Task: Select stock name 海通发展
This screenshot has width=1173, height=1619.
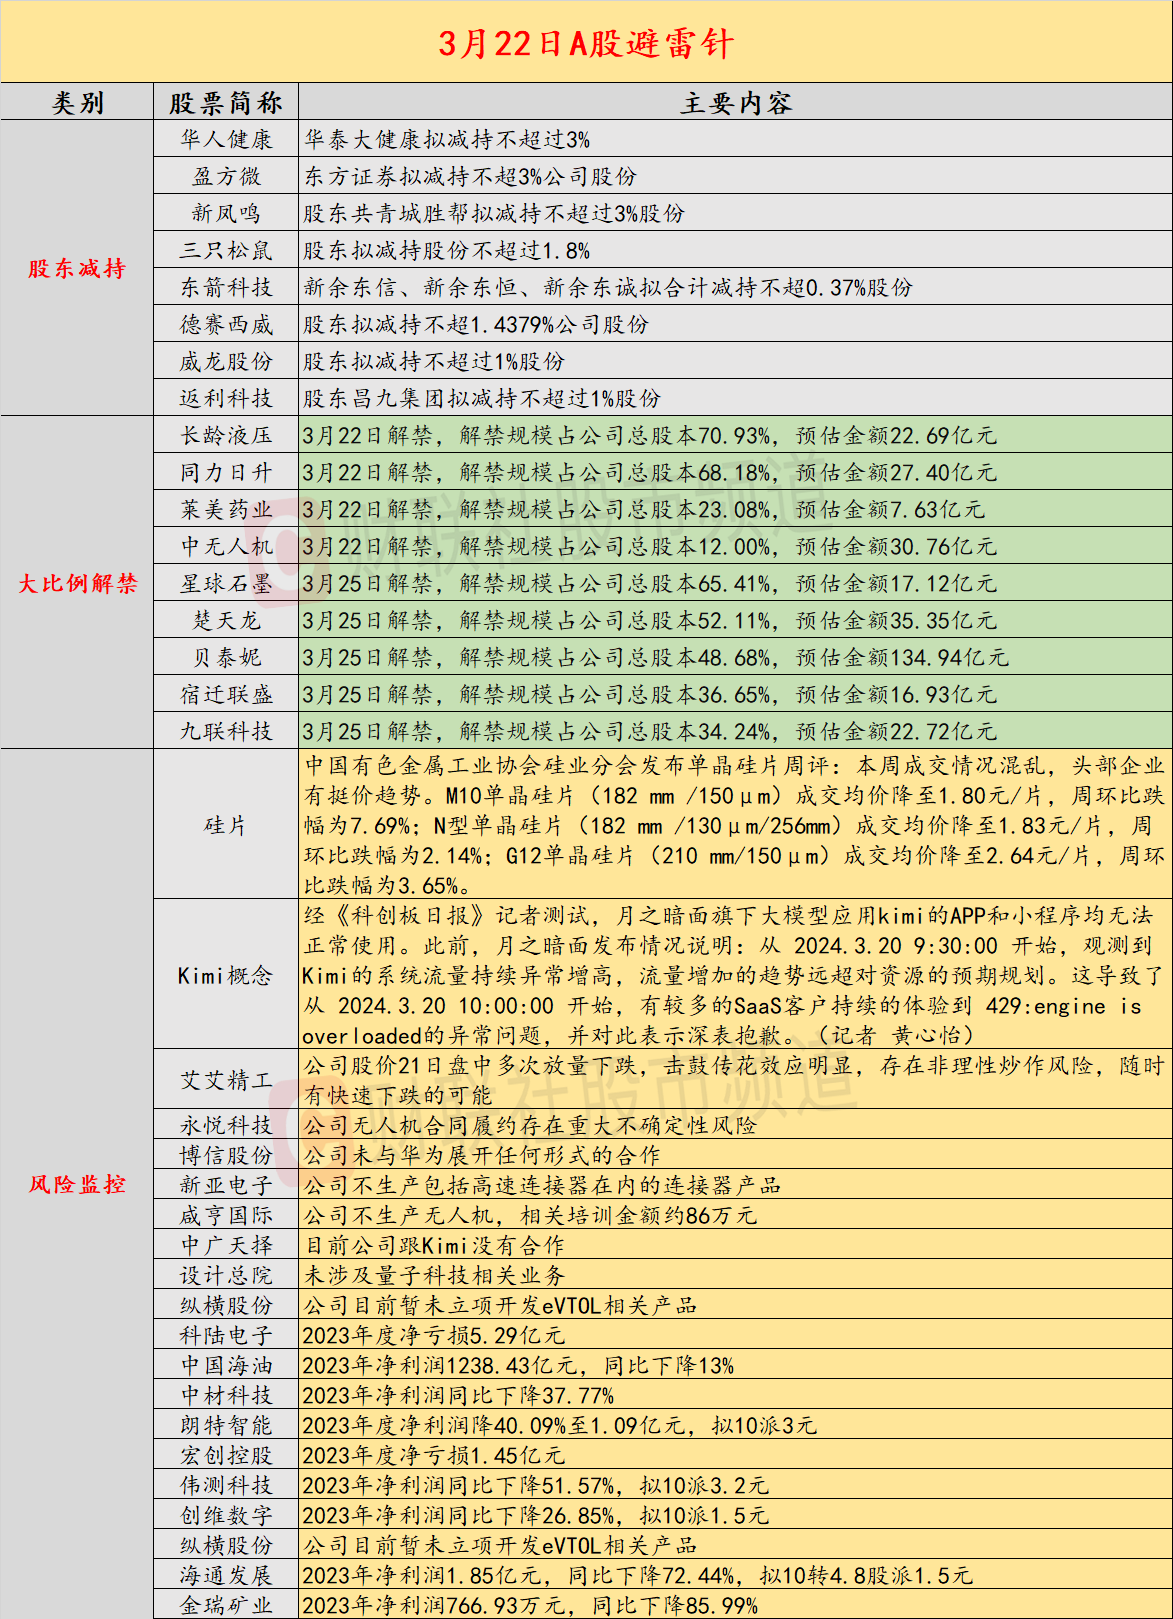Action: 226,1575
